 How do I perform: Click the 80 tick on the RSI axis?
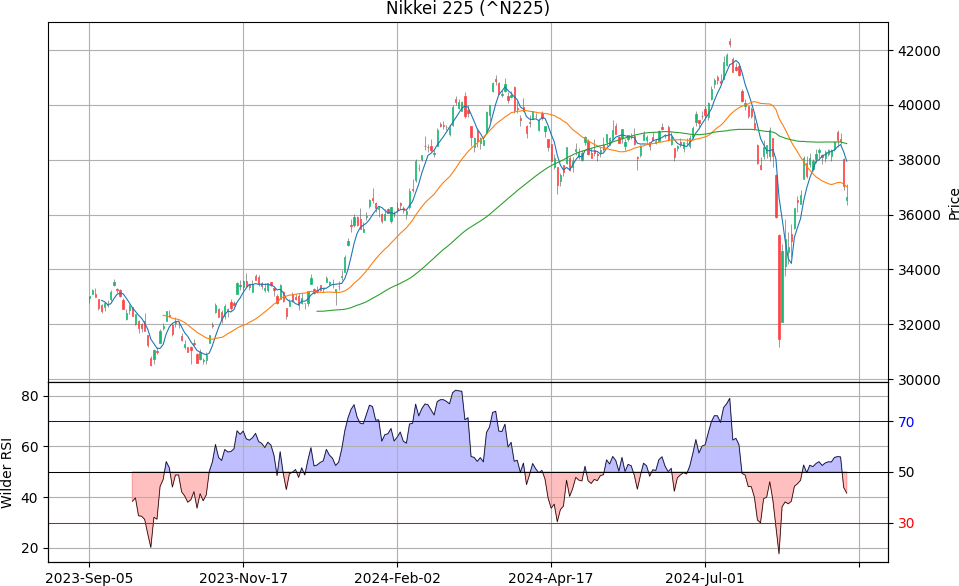click(x=29, y=396)
